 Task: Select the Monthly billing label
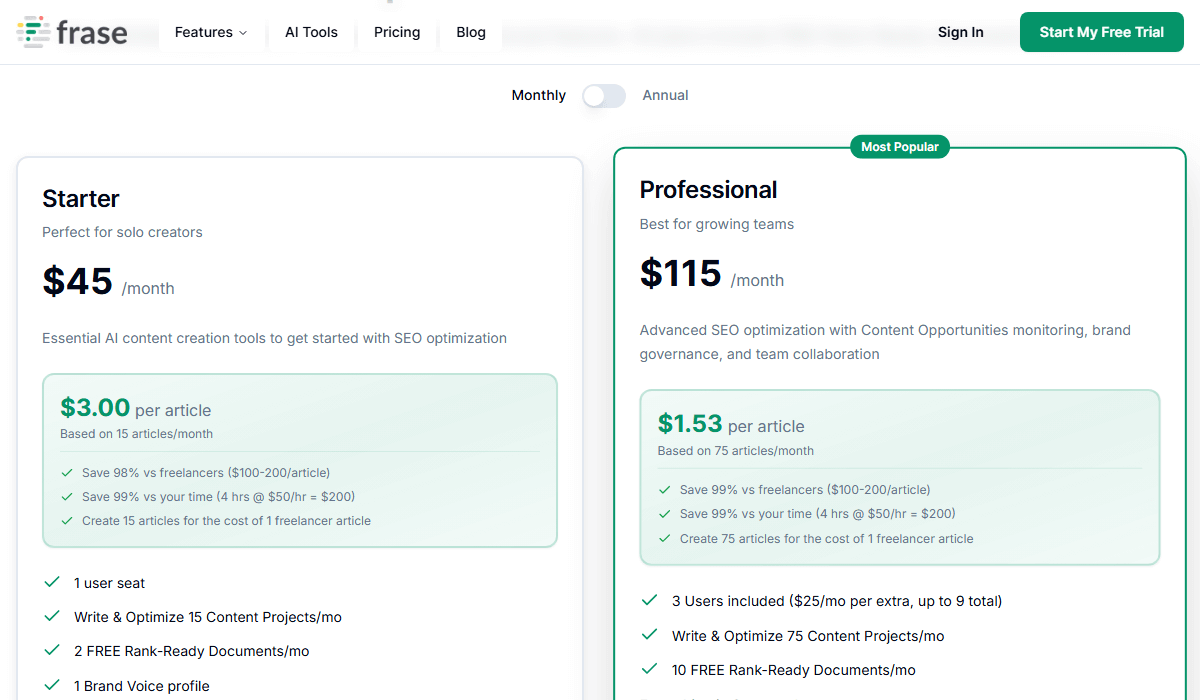[x=538, y=95]
